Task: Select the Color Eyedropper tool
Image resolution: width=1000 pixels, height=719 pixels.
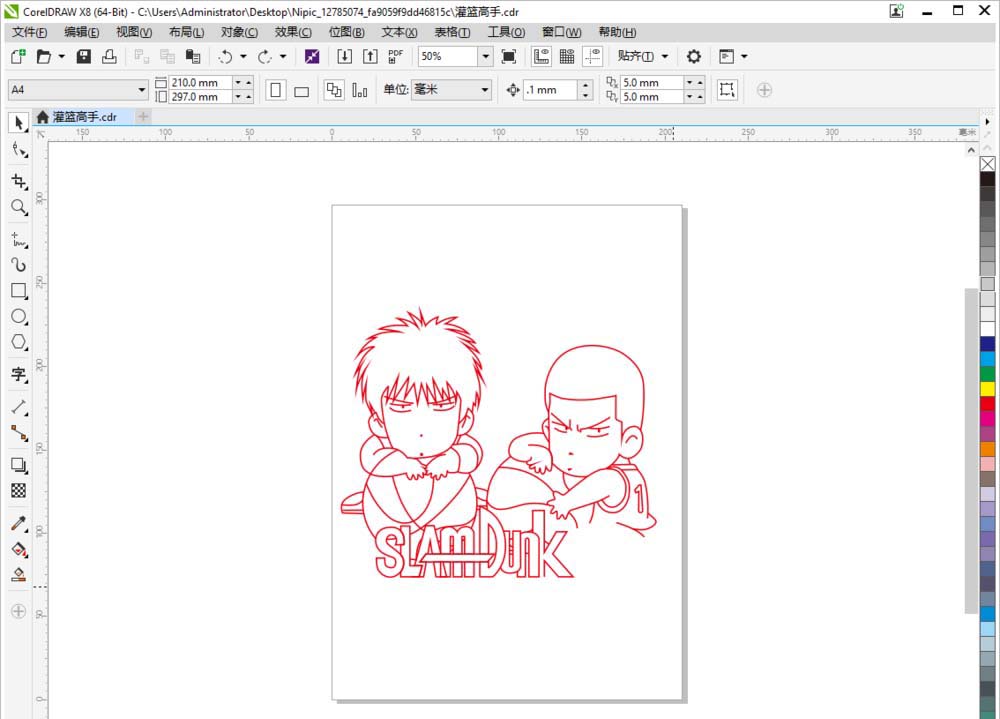Action: (x=18, y=524)
